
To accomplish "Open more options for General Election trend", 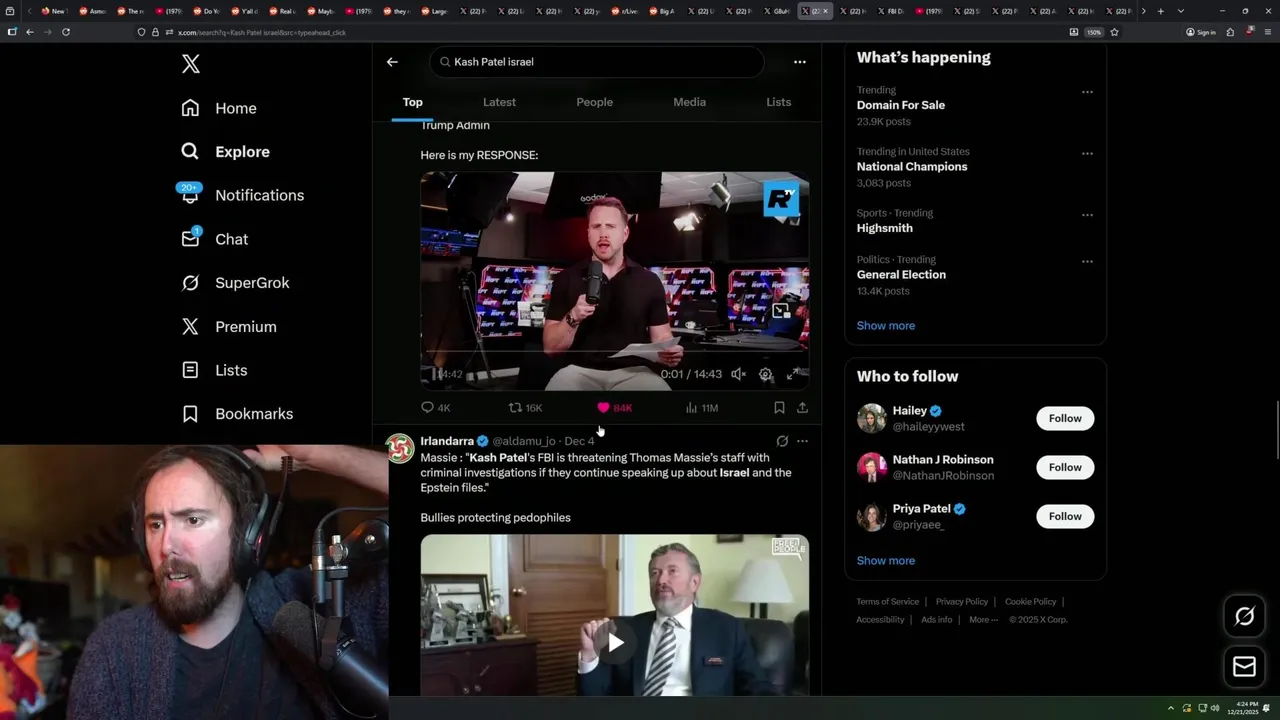I will (1087, 262).
